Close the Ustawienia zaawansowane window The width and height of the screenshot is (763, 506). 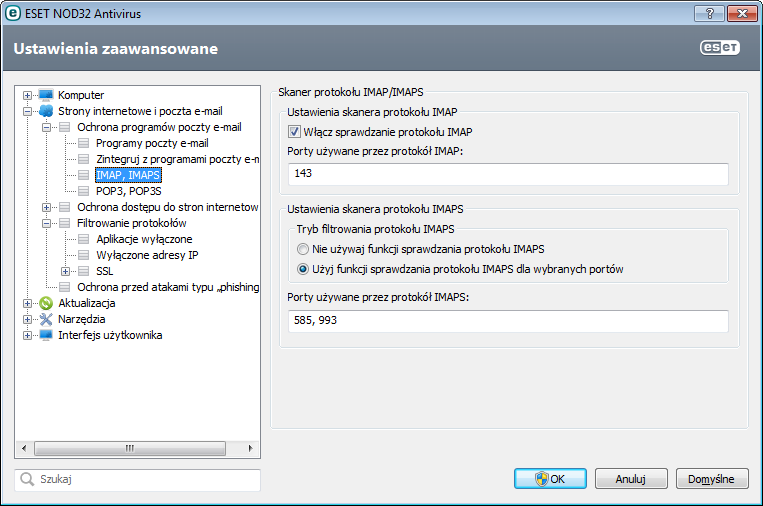coord(742,13)
